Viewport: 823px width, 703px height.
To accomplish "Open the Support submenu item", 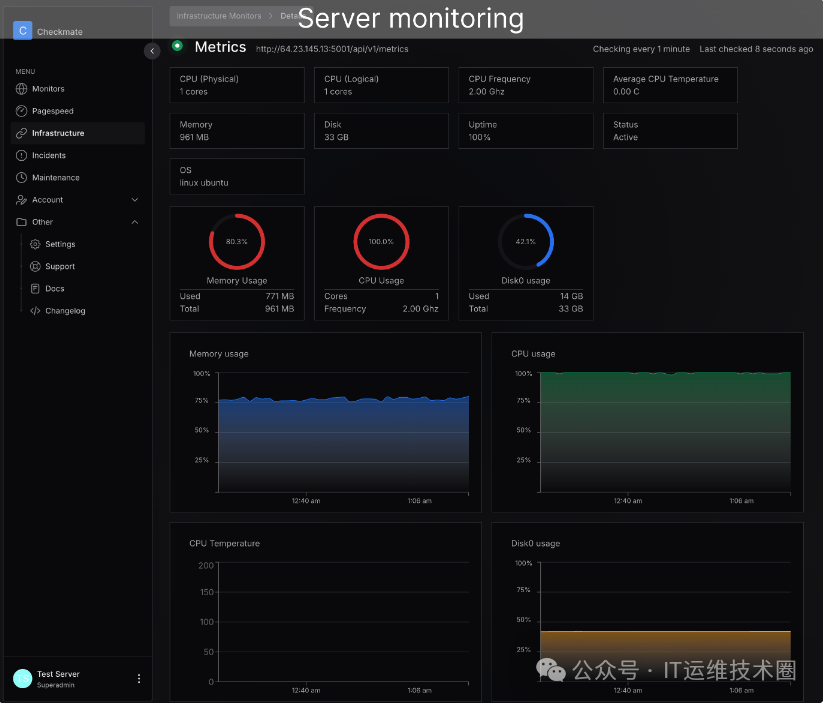I will pyautogui.click(x=84, y=266).
